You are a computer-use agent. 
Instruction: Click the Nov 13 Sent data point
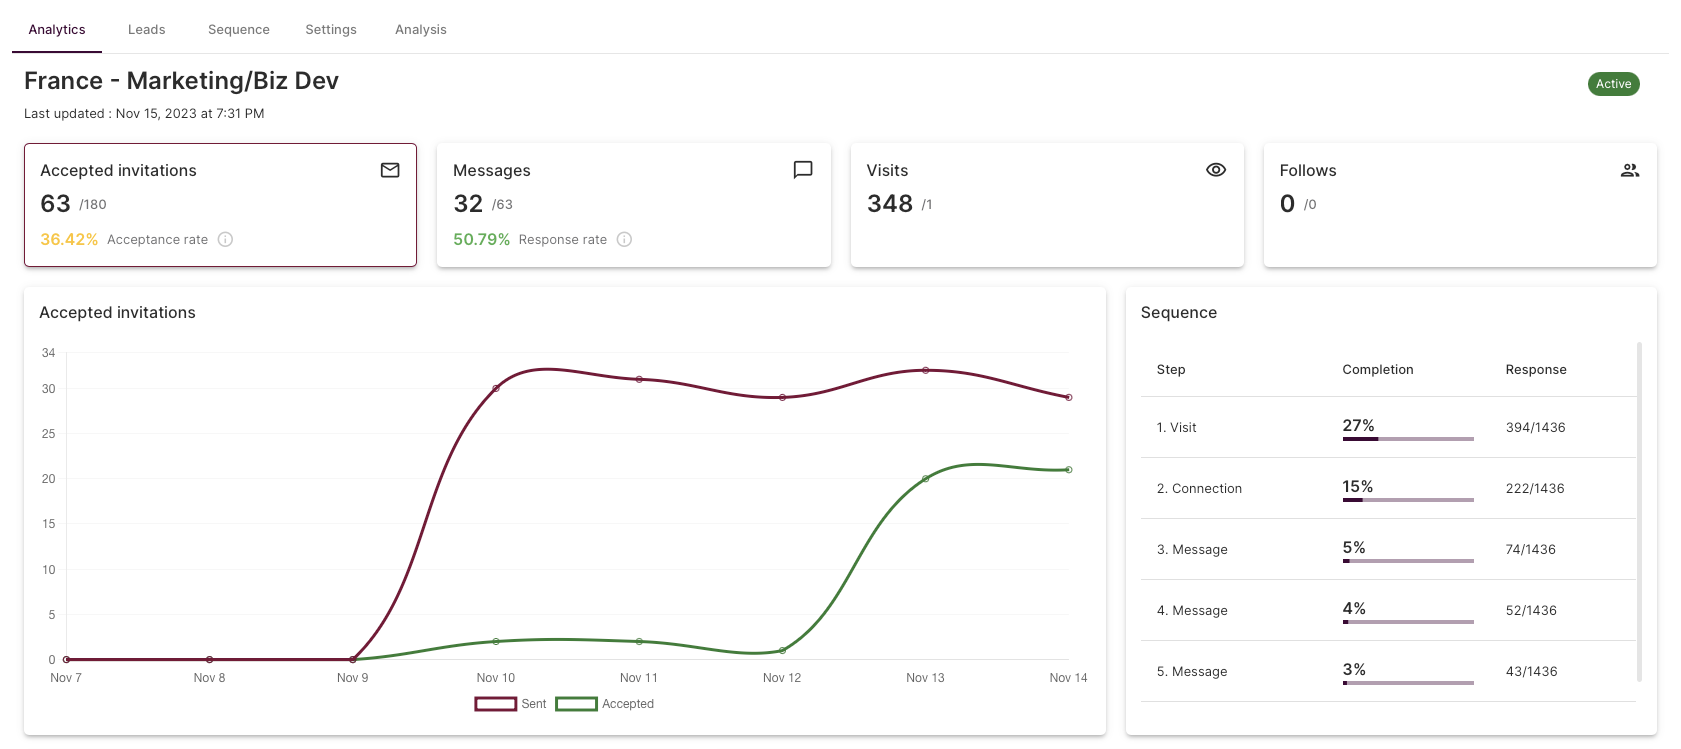925,370
